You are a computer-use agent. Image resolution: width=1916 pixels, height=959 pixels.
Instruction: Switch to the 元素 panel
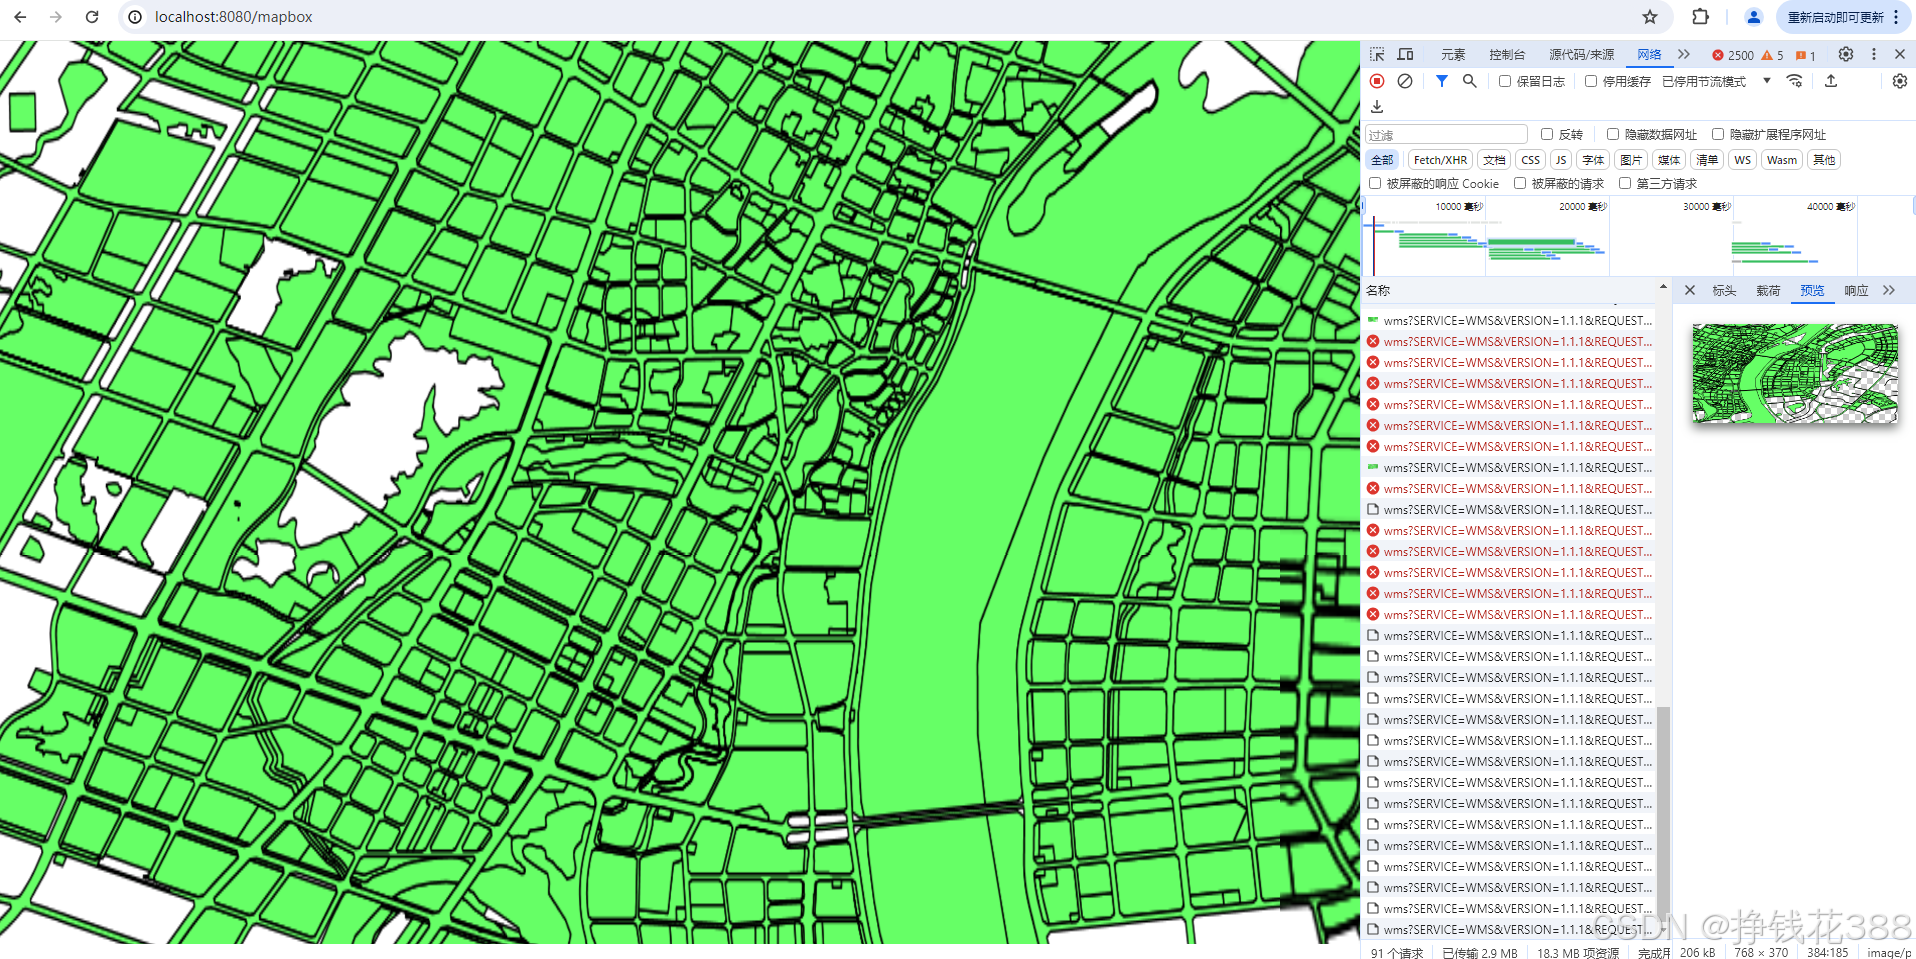(1452, 55)
